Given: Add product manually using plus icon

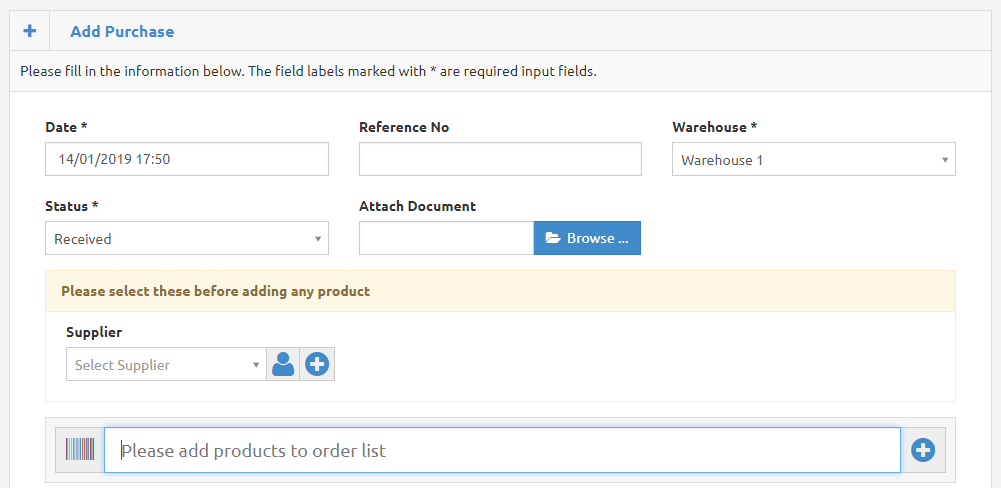Looking at the screenshot, I should pyautogui.click(x=922, y=451).
